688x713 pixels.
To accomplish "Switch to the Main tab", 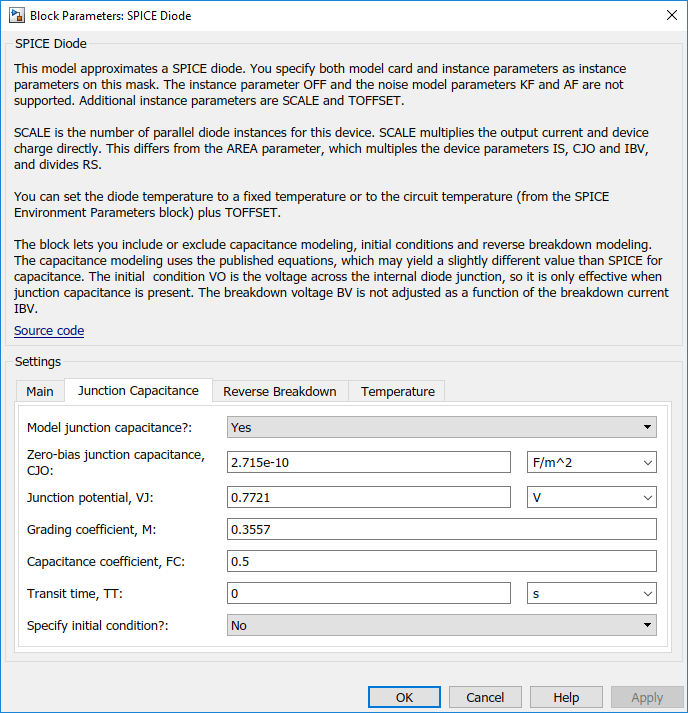I will [40, 392].
